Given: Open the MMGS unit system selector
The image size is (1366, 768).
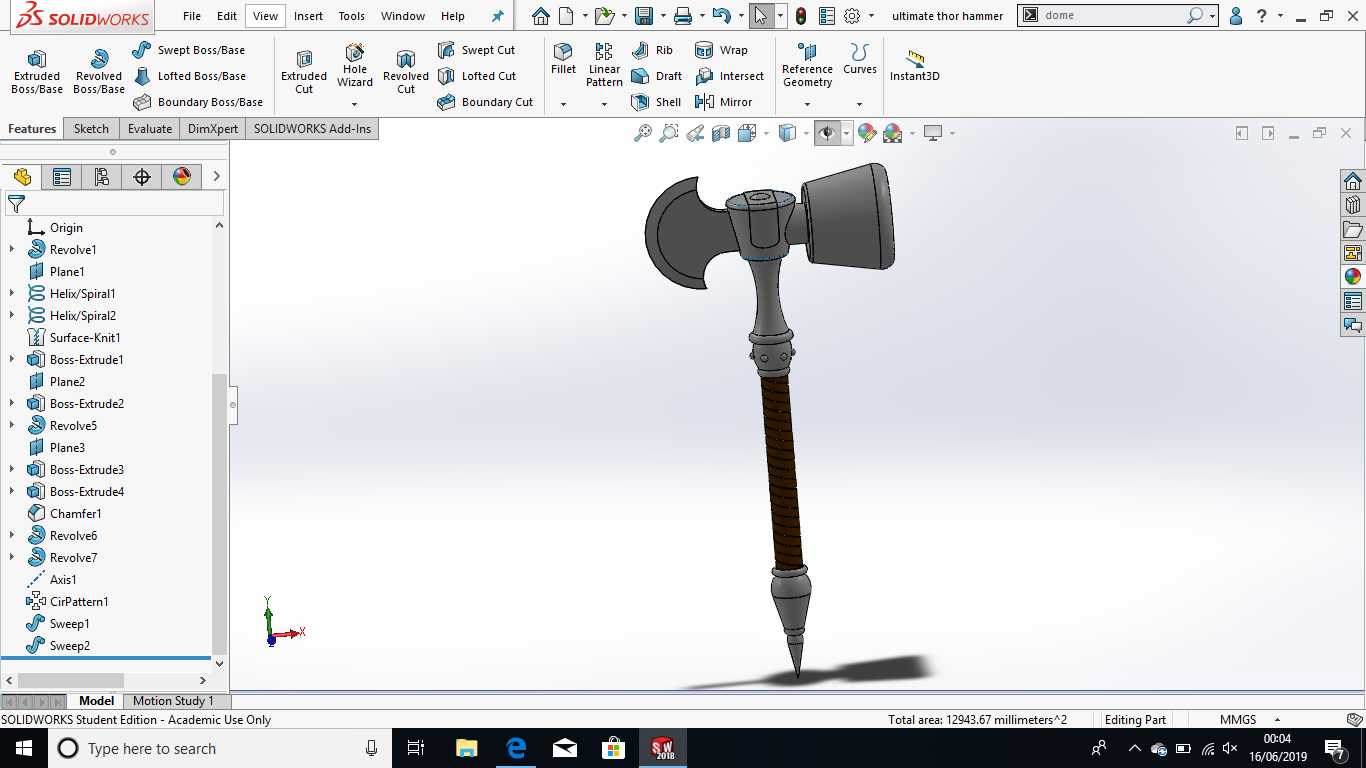Looking at the screenshot, I should coord(1250,720).
